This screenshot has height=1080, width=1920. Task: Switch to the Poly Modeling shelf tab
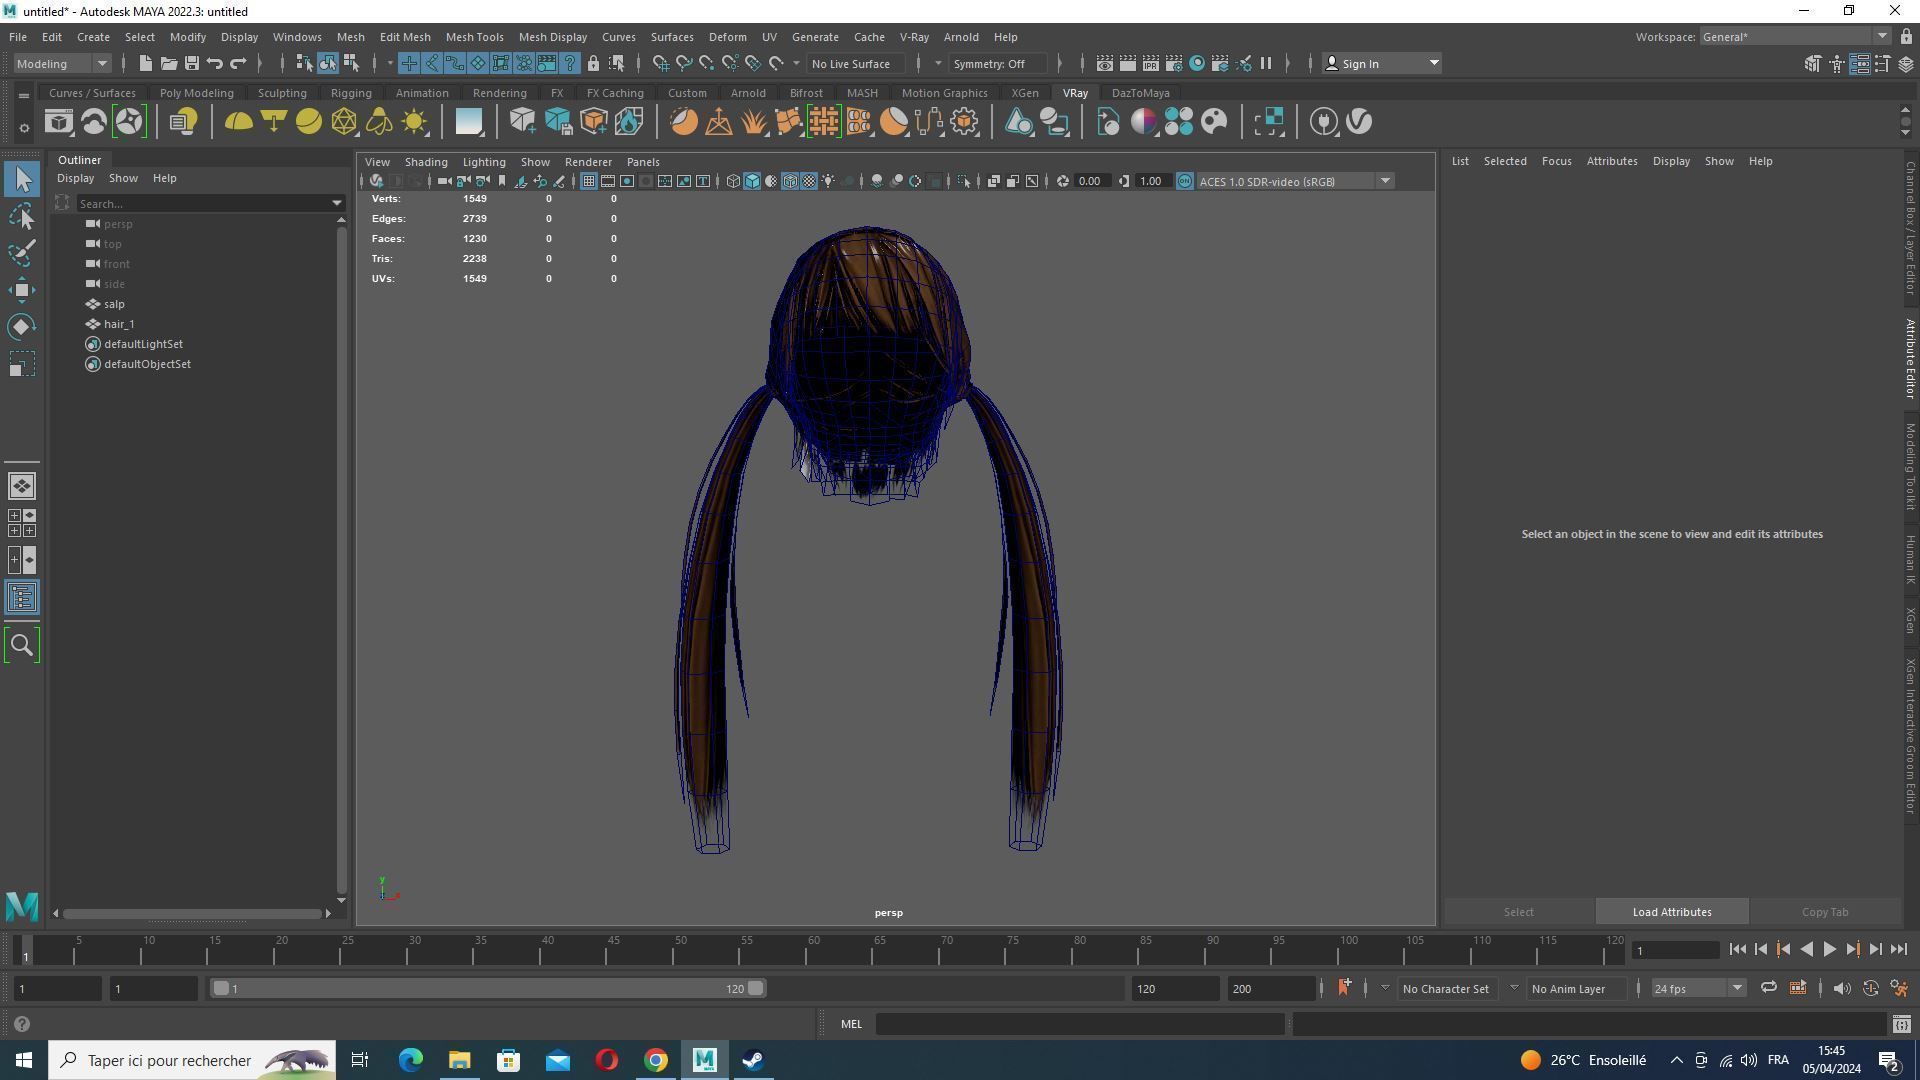point(196,93)
